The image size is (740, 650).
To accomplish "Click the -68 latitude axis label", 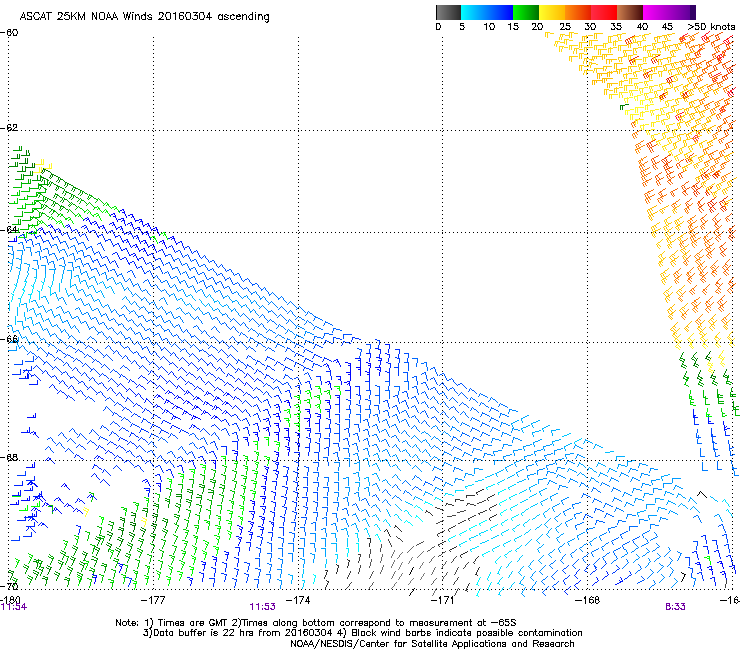I will click(x=9, y=457).
